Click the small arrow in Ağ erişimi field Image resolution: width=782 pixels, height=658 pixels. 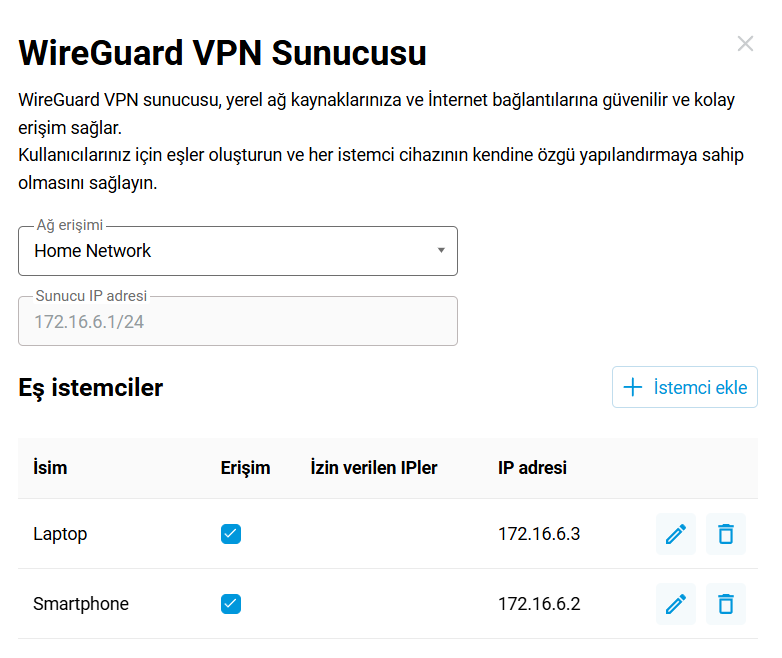441,251
